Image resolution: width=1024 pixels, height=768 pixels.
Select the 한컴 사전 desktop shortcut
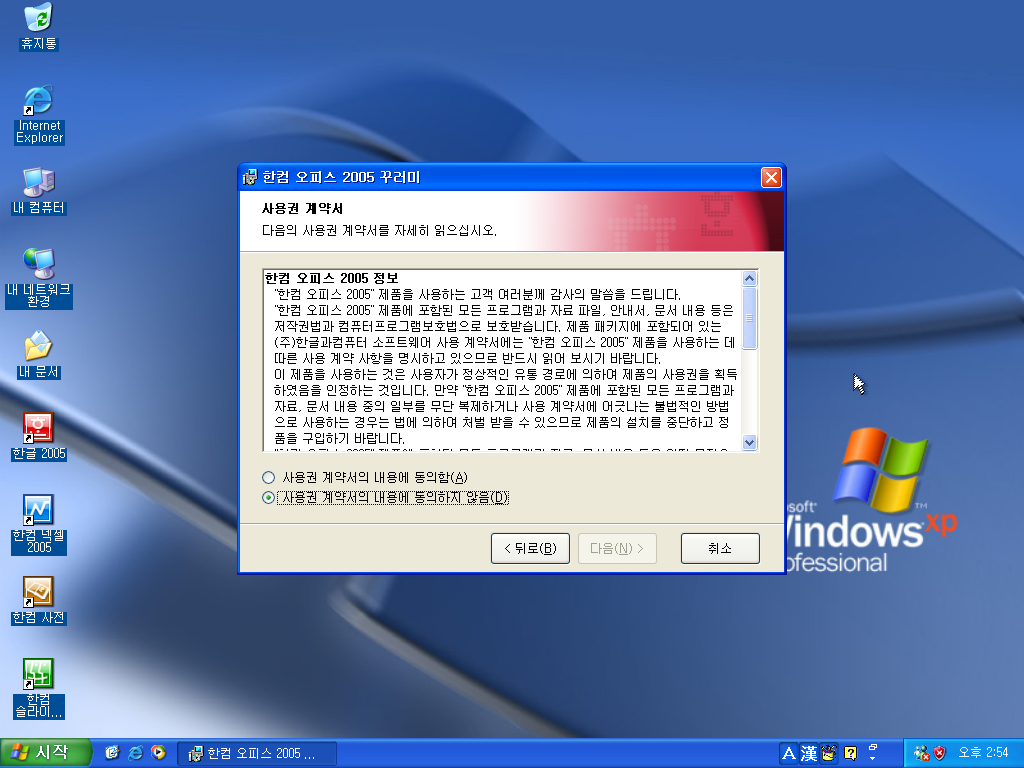[x=39, y=601]
